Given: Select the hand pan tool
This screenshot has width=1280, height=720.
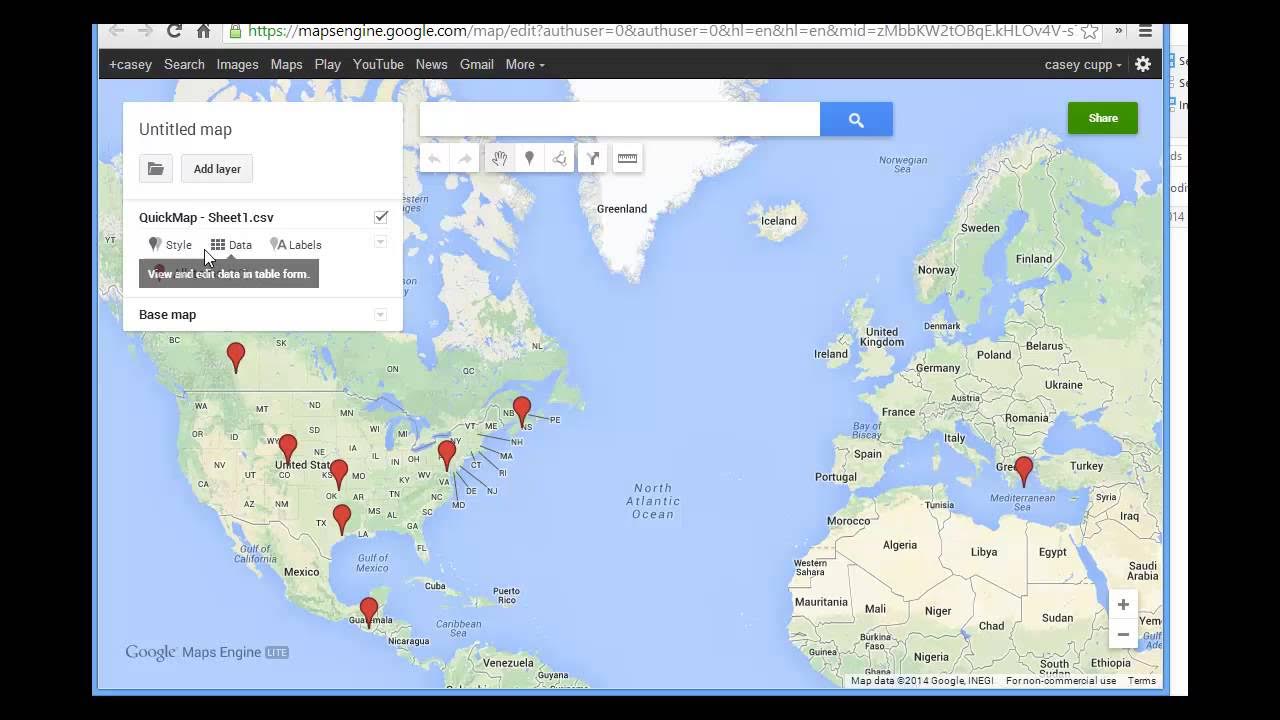Looking at the screenshot, I should pos(499,158).
